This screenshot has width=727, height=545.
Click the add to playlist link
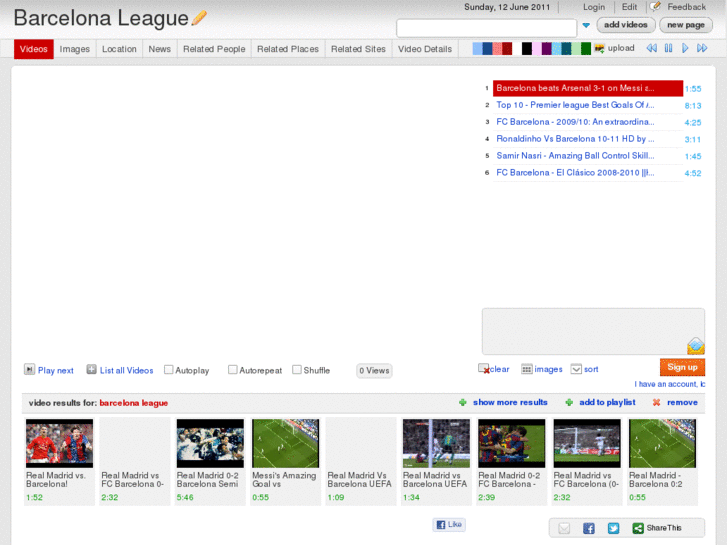[x=607, y=402]
